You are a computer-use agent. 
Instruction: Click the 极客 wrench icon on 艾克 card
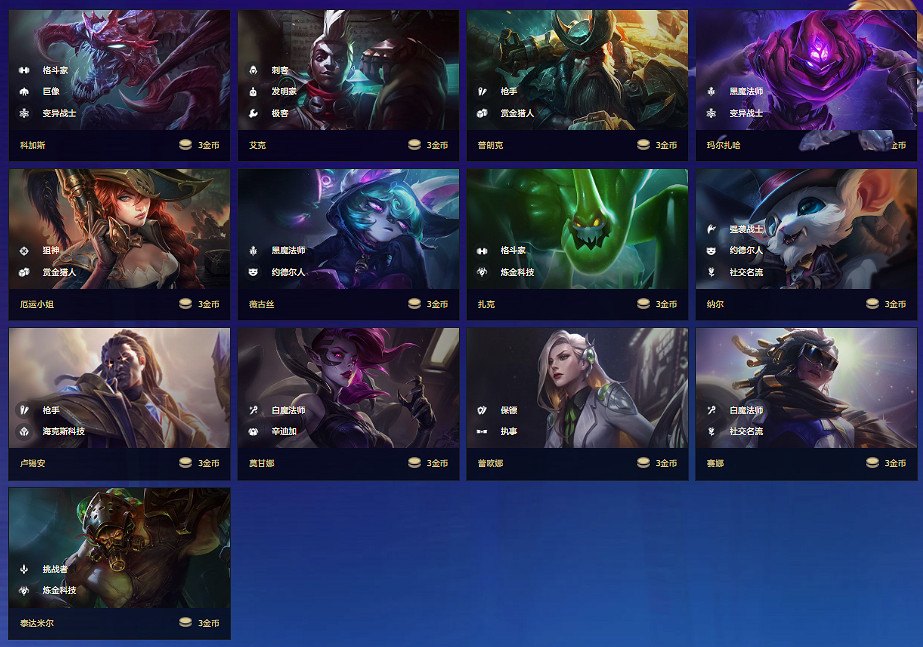coord(253,113)
